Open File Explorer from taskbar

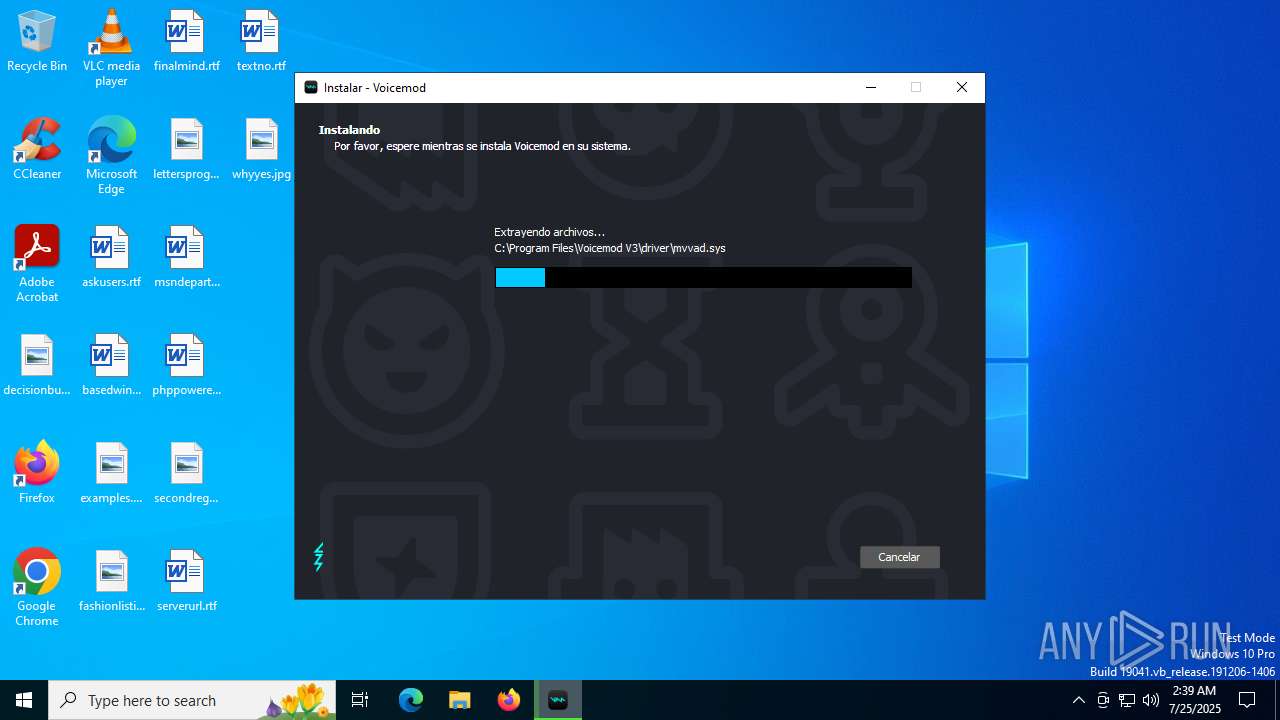460,700
